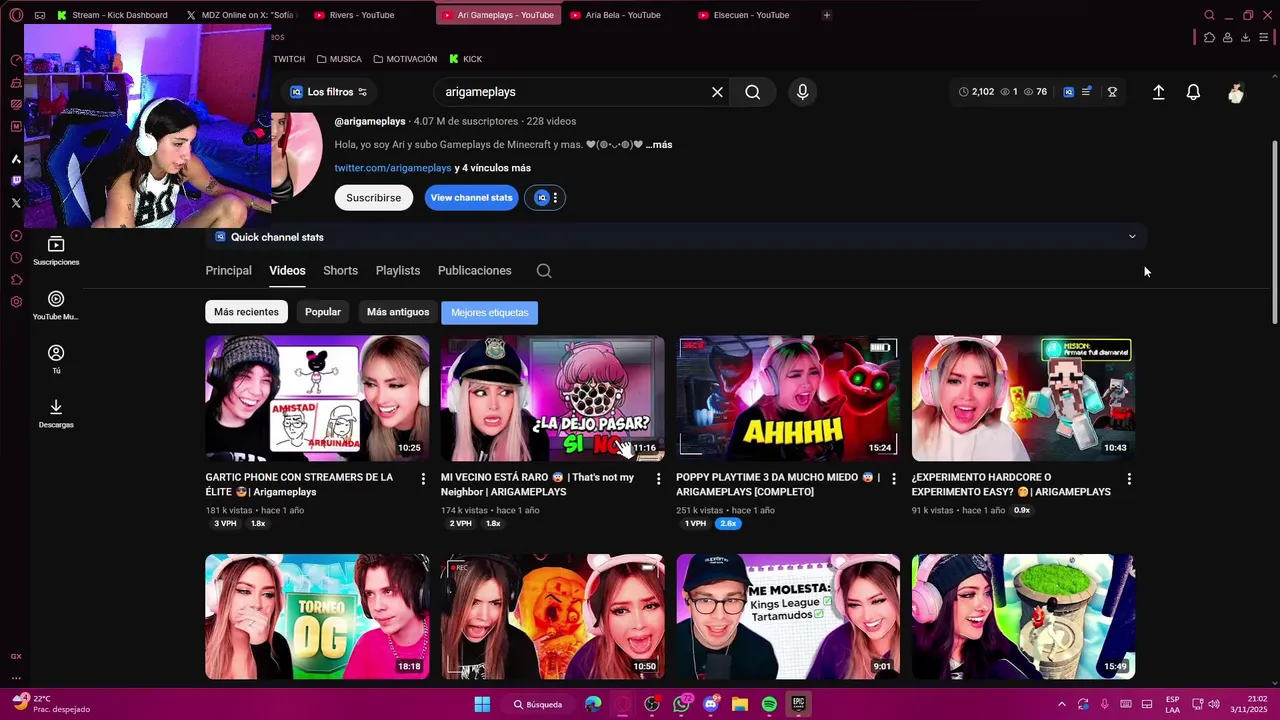
Task: Switch to the Publicaciones channel tab
Action: [x=475, y=271]
